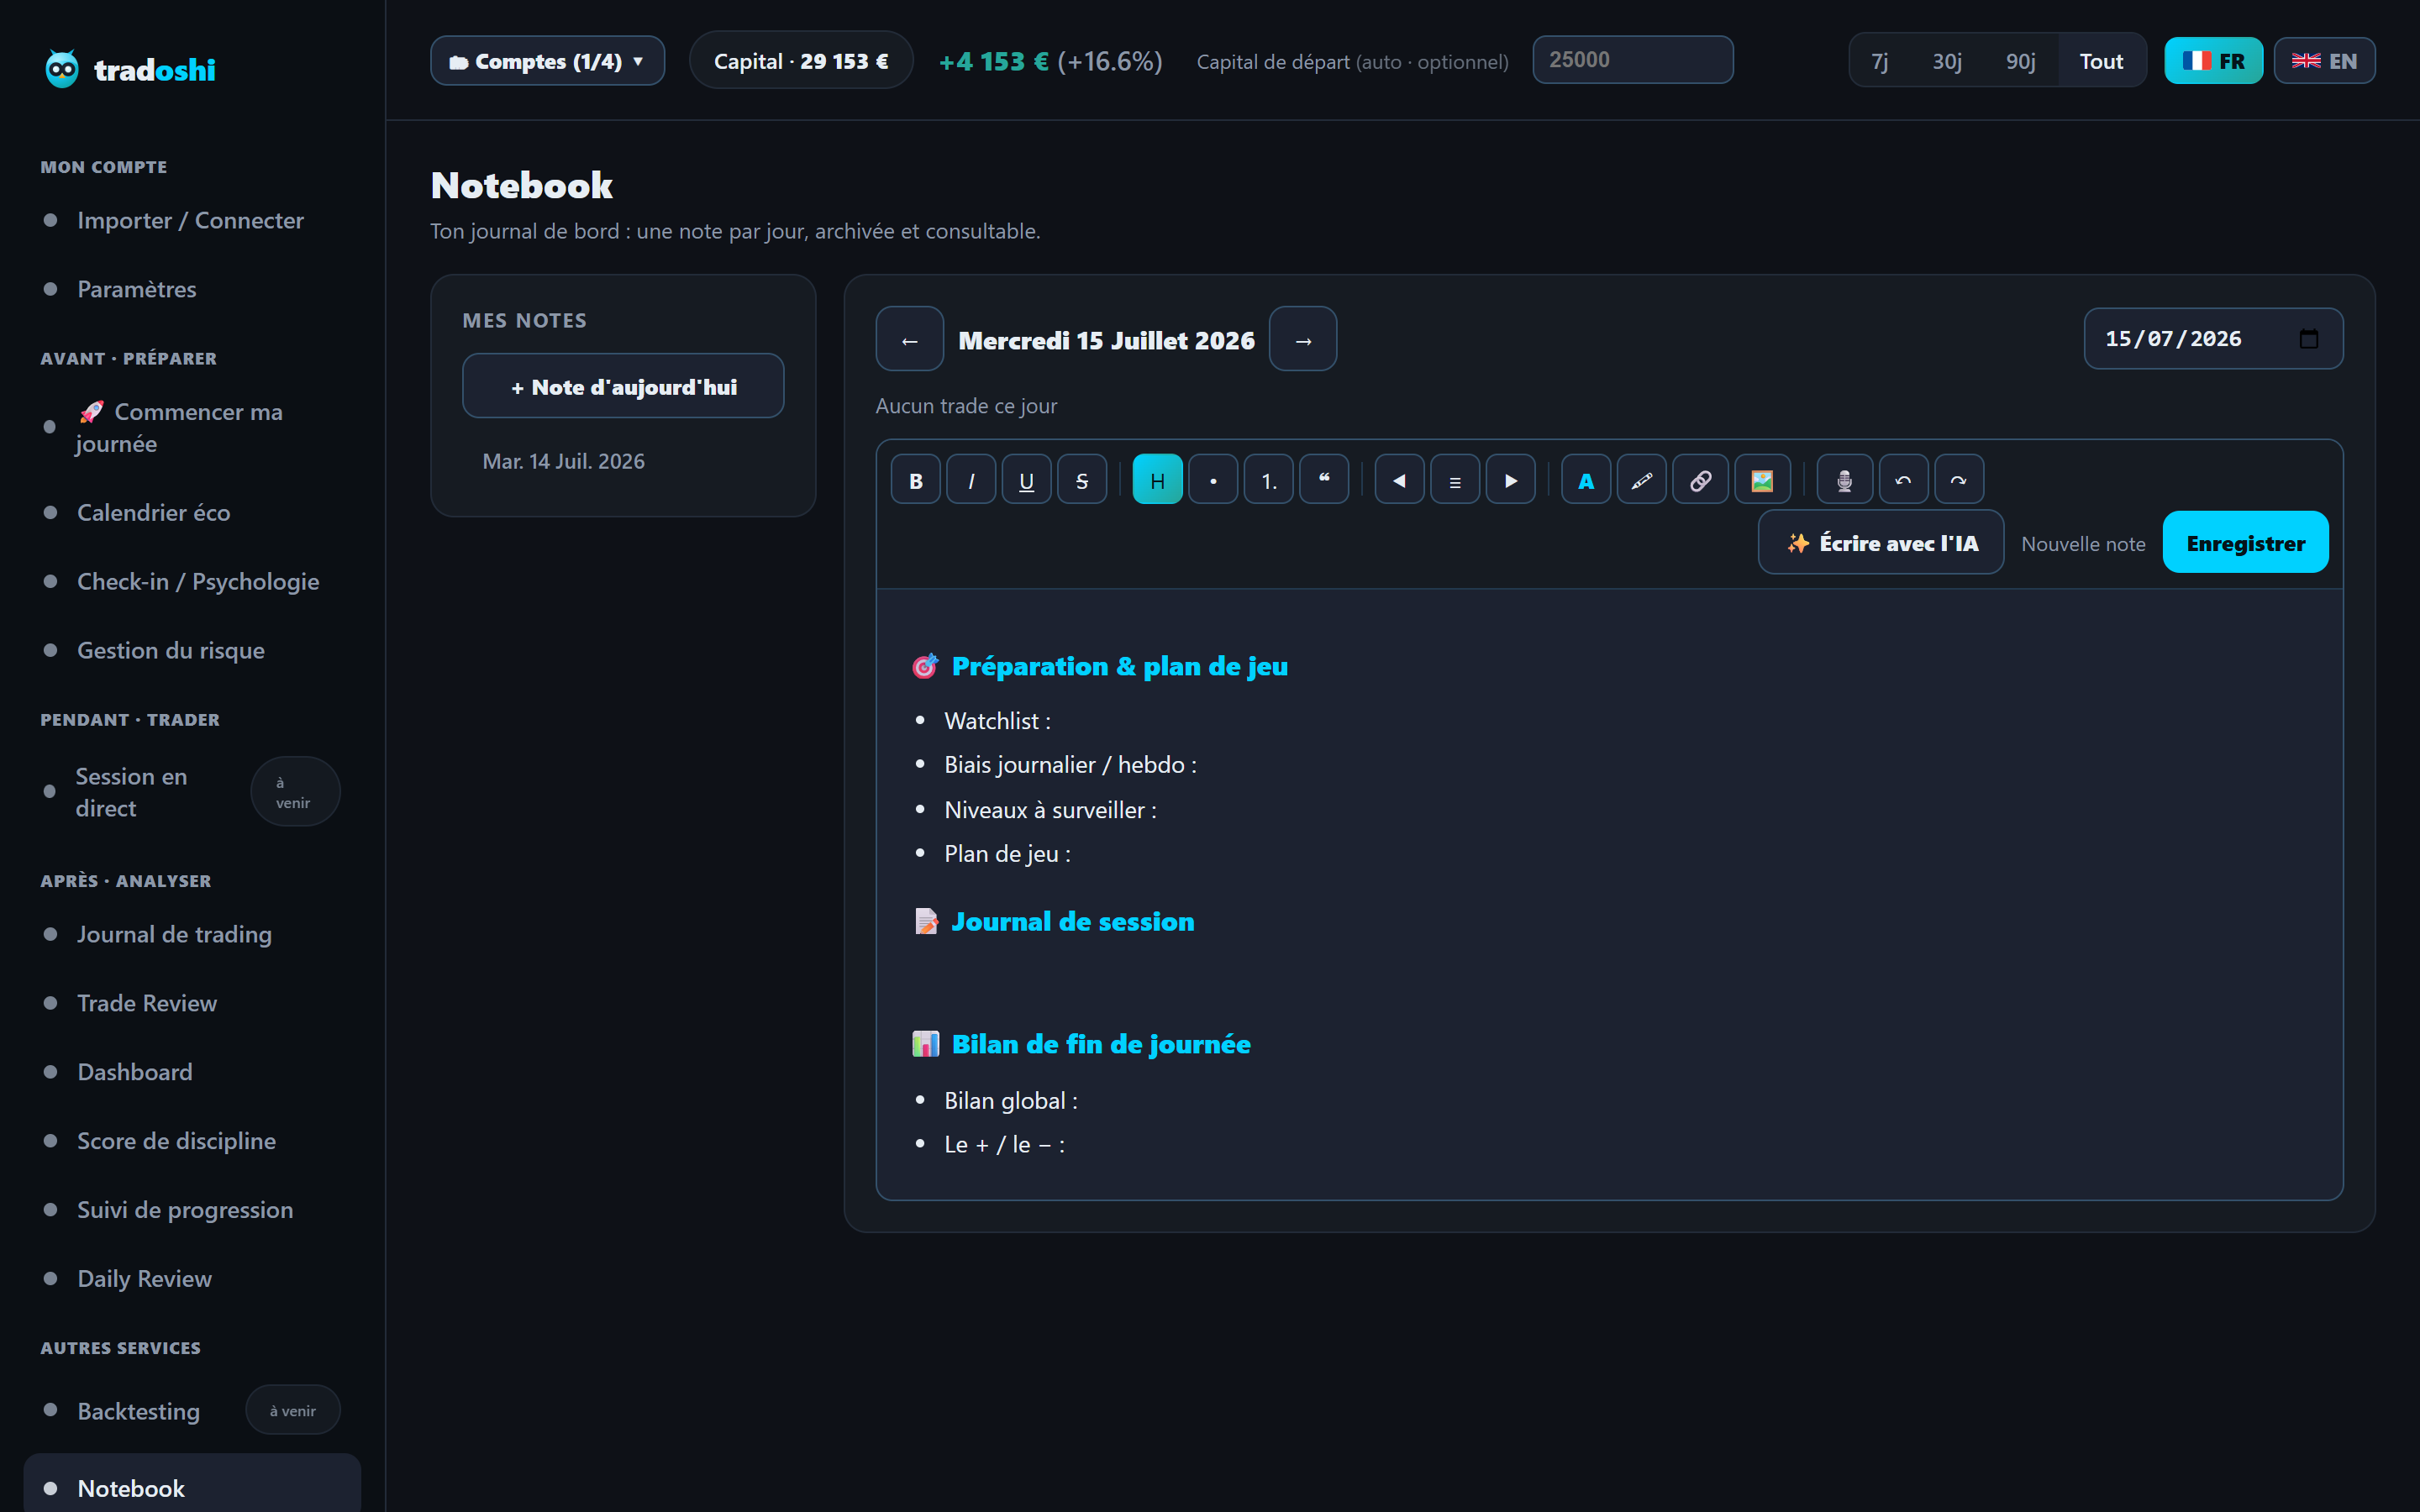Select the 90j period filter
This screenshot has width=2420, height=1512.
pyautogui.click(x=2020, y=61)
